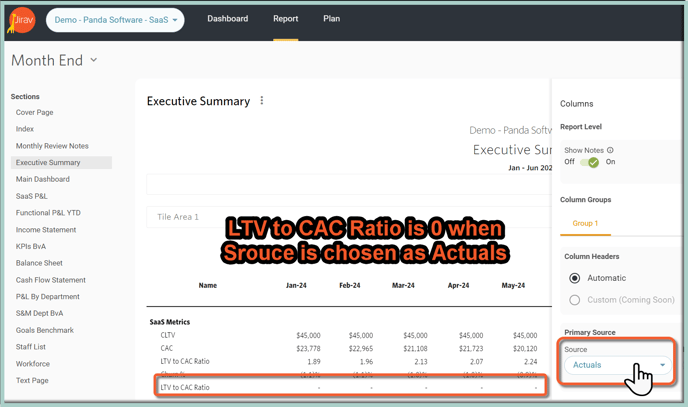Image resolution: width=688 pixels, height=407 pixels.
Task: Open the Staff List section
Action: pos(31,346)
